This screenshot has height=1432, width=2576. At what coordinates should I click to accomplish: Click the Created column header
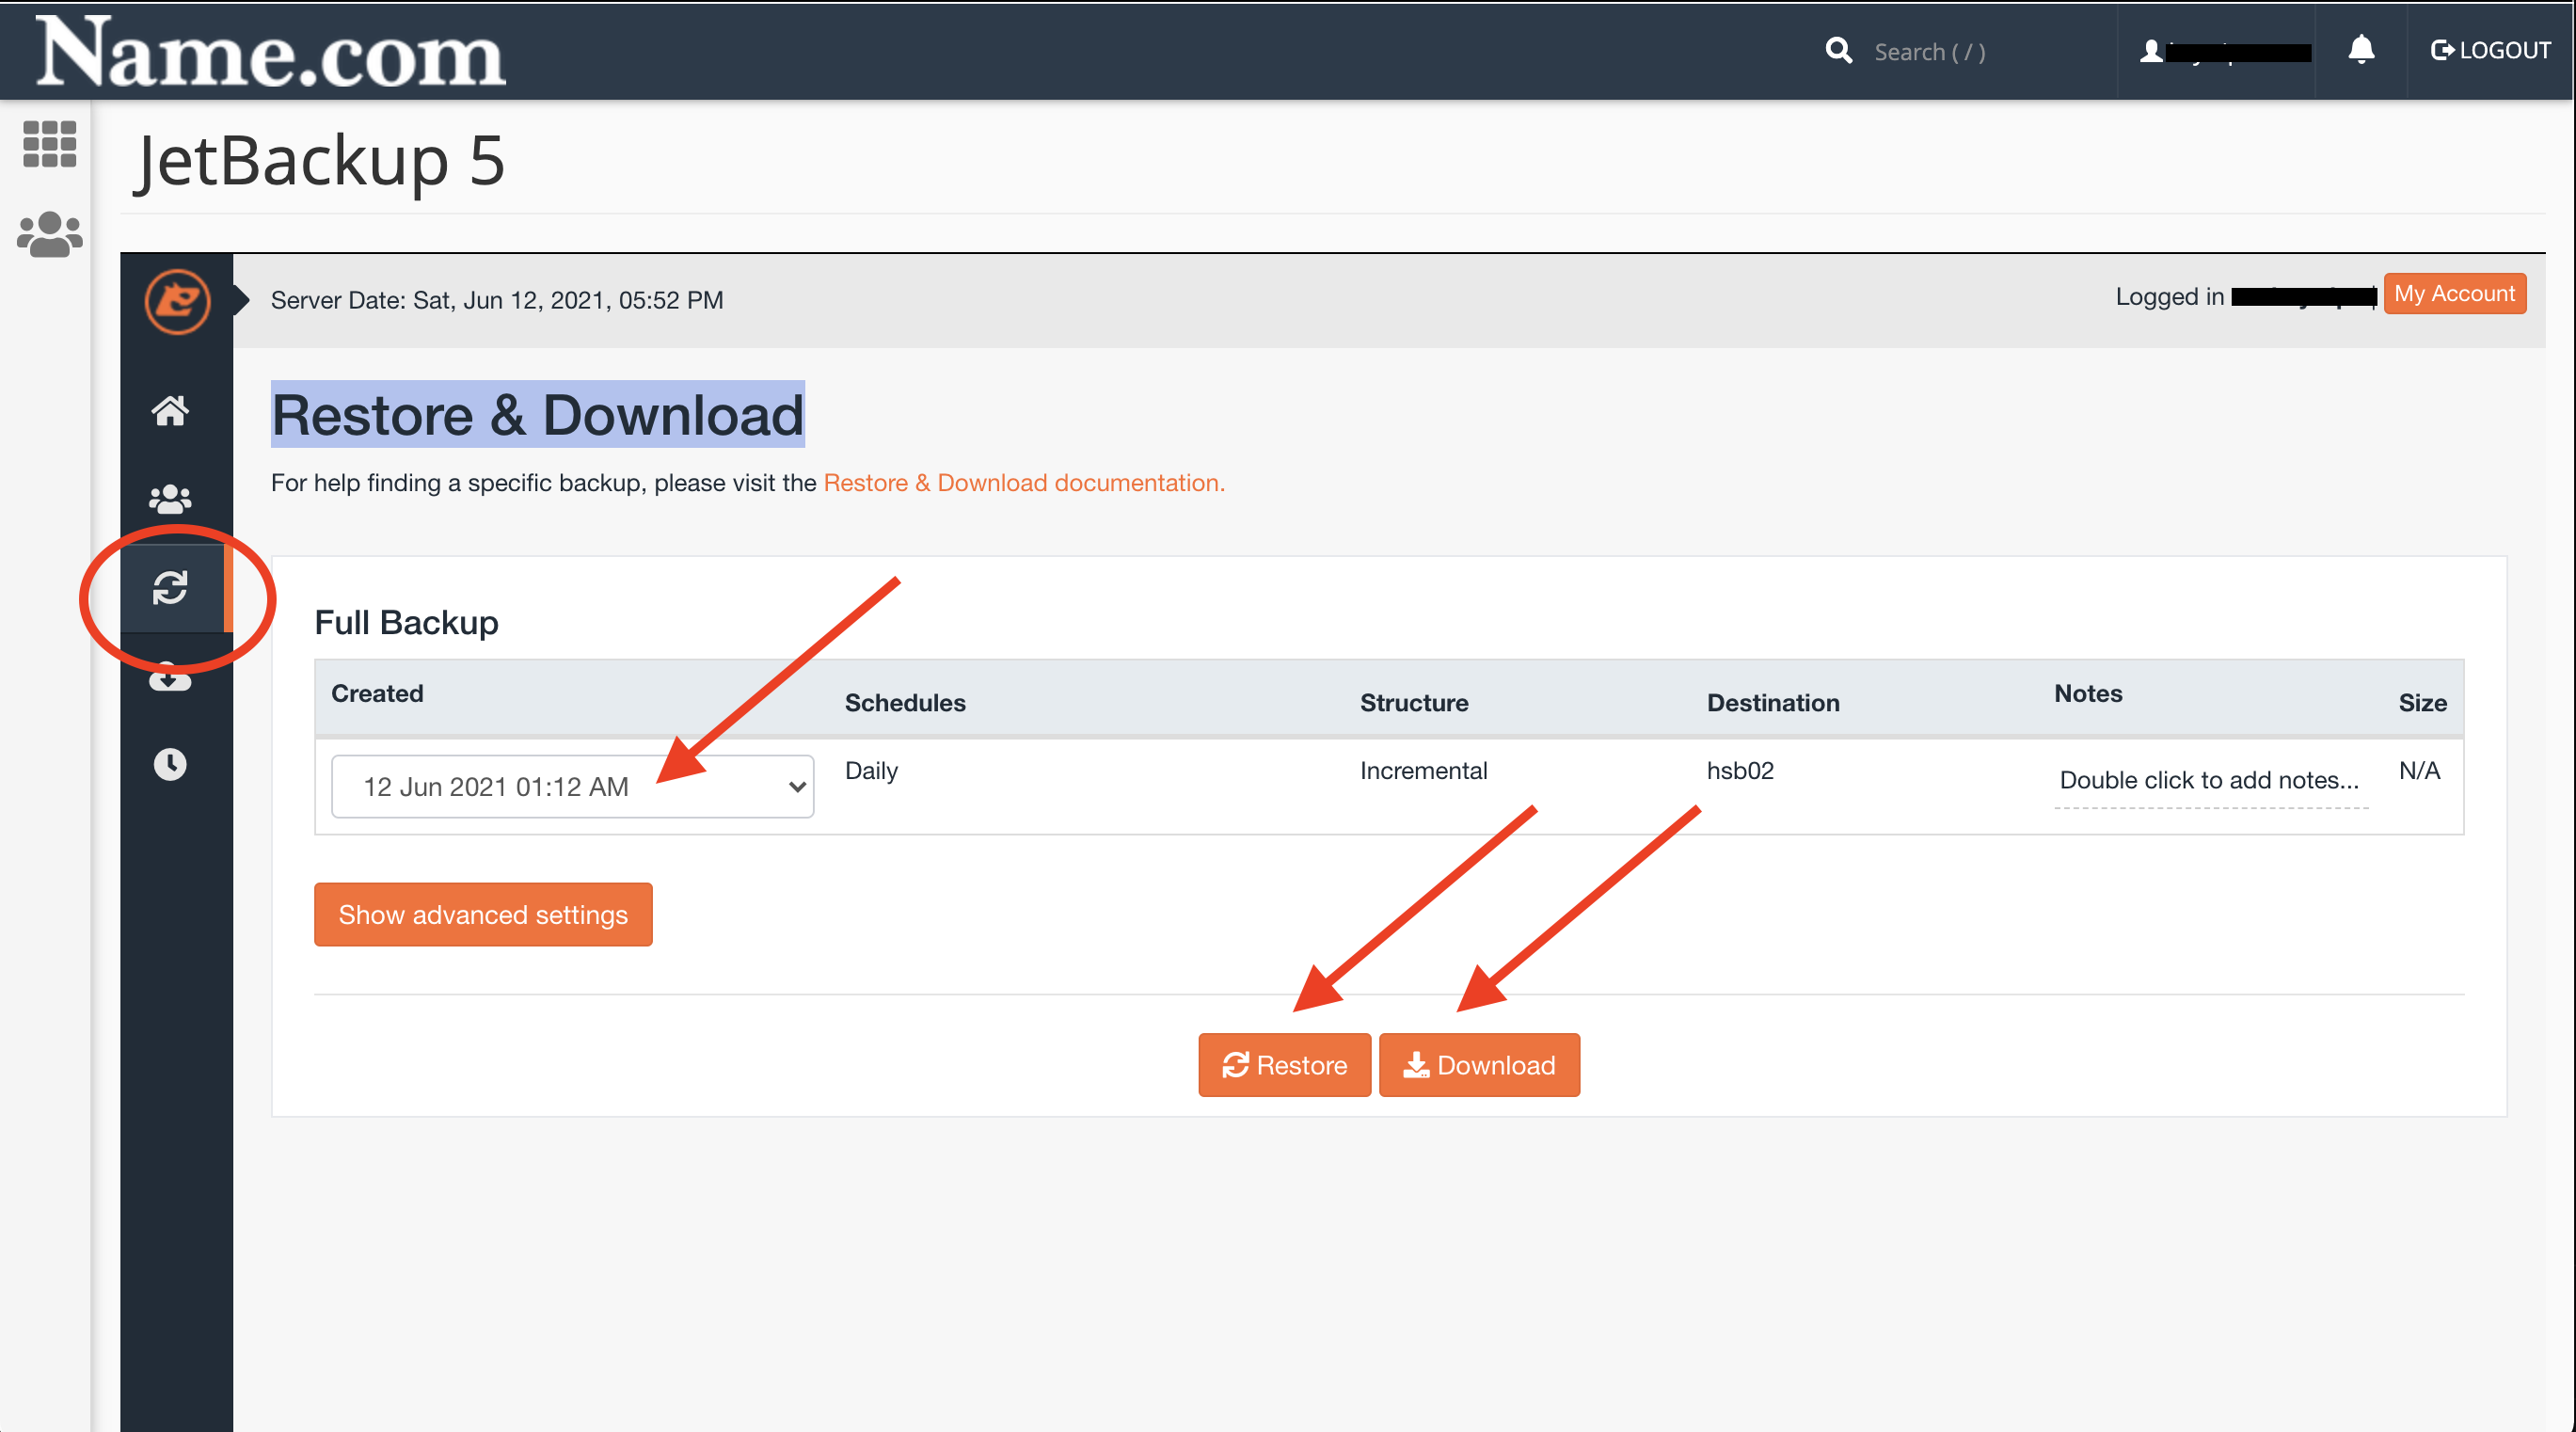[377, 693]
